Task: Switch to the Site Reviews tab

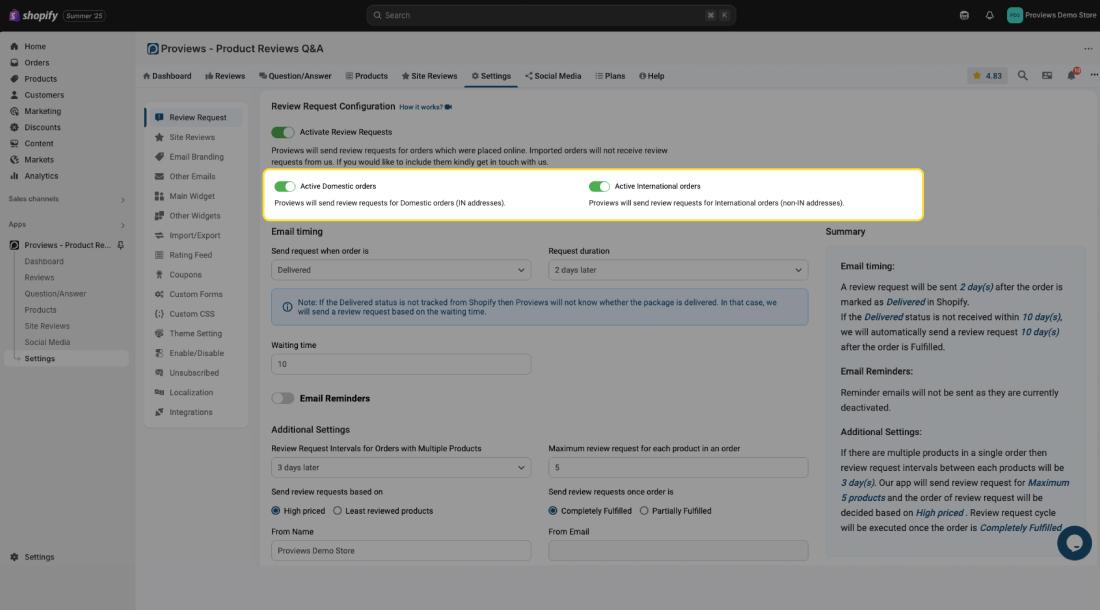Action: [x=429, y=76]
